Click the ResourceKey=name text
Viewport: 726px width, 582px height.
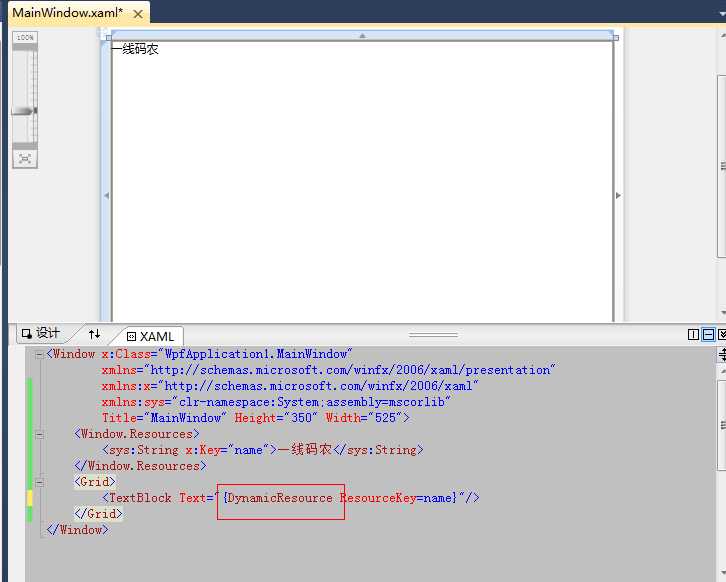coord(396,498)
